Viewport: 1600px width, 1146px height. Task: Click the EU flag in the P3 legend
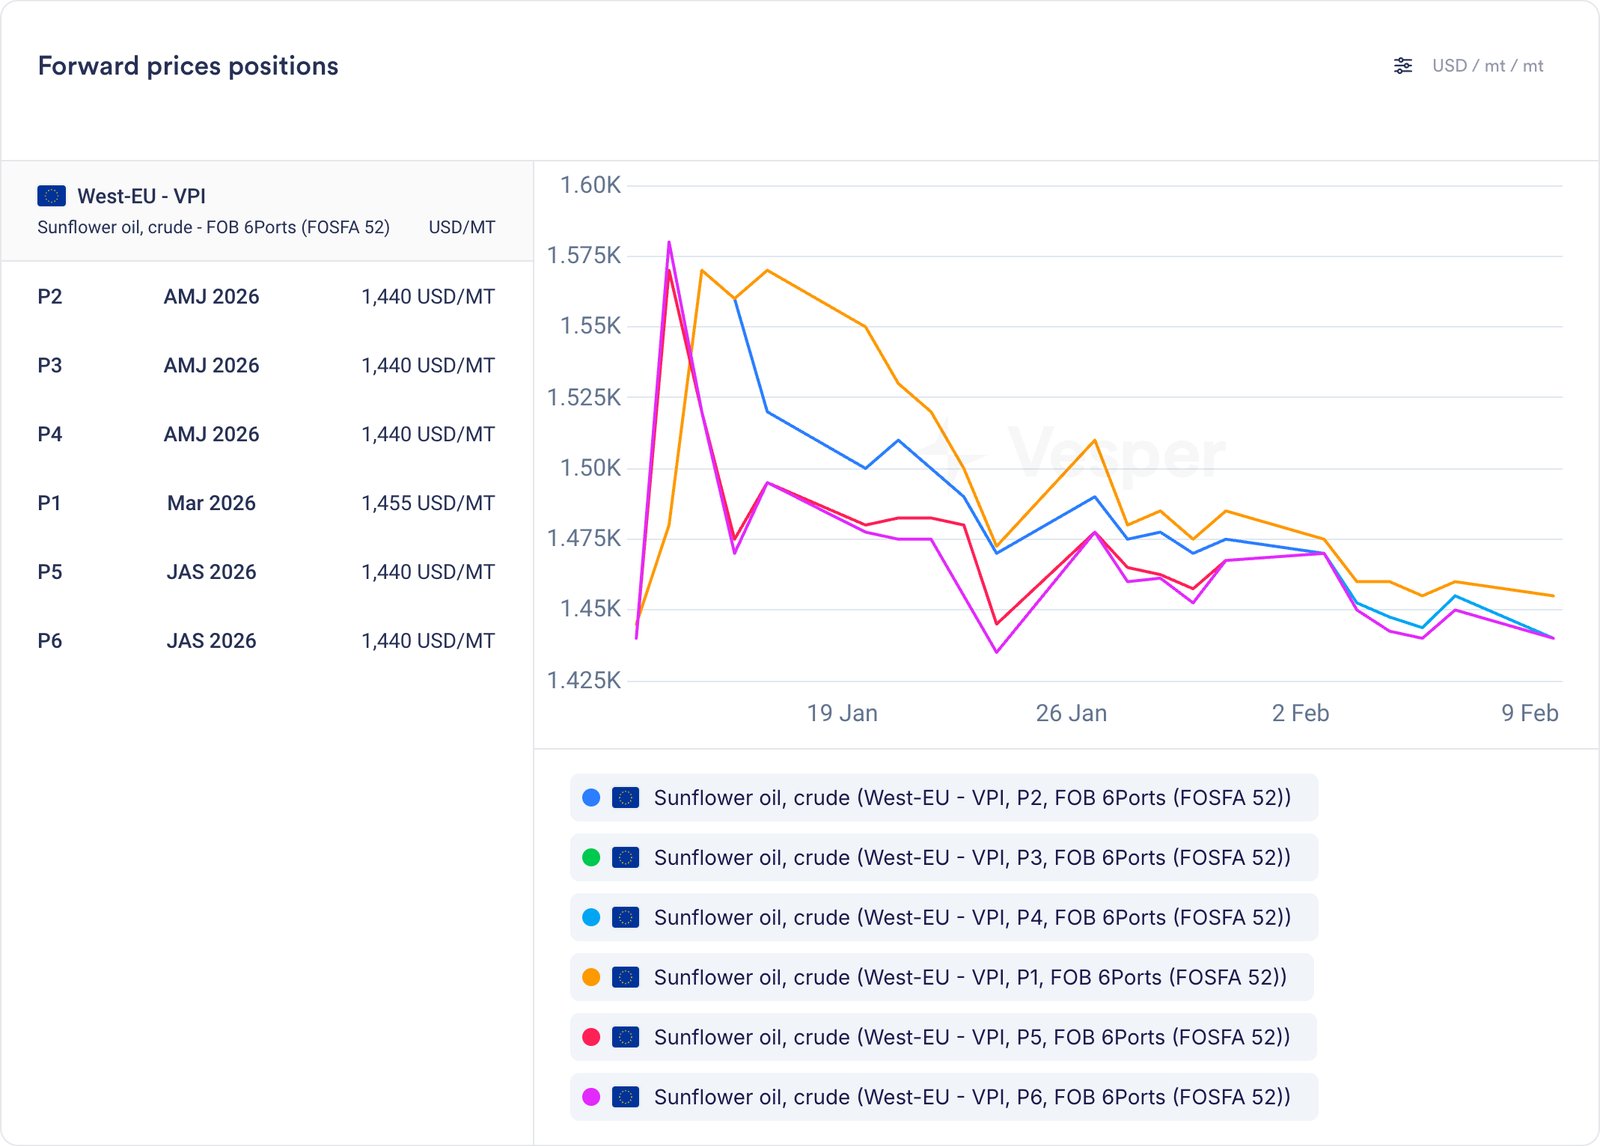tap(625, 858)
